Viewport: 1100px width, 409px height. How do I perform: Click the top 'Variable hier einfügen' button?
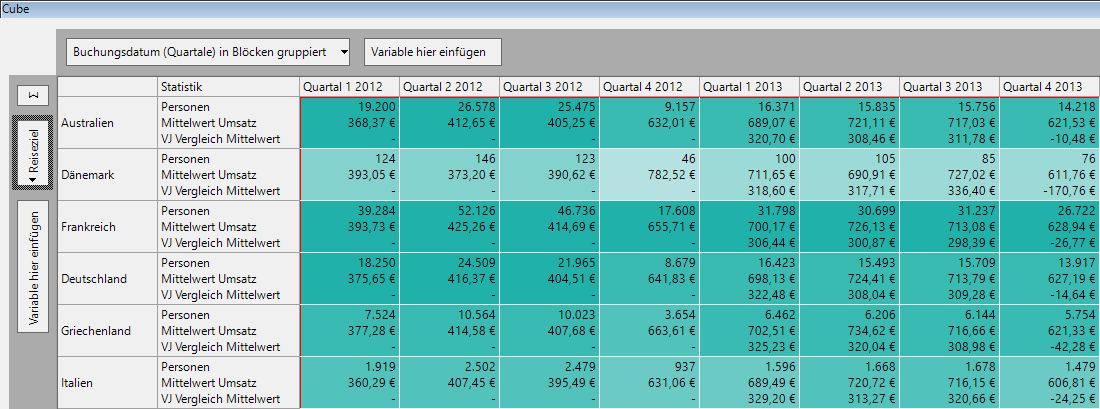[431, 51]
